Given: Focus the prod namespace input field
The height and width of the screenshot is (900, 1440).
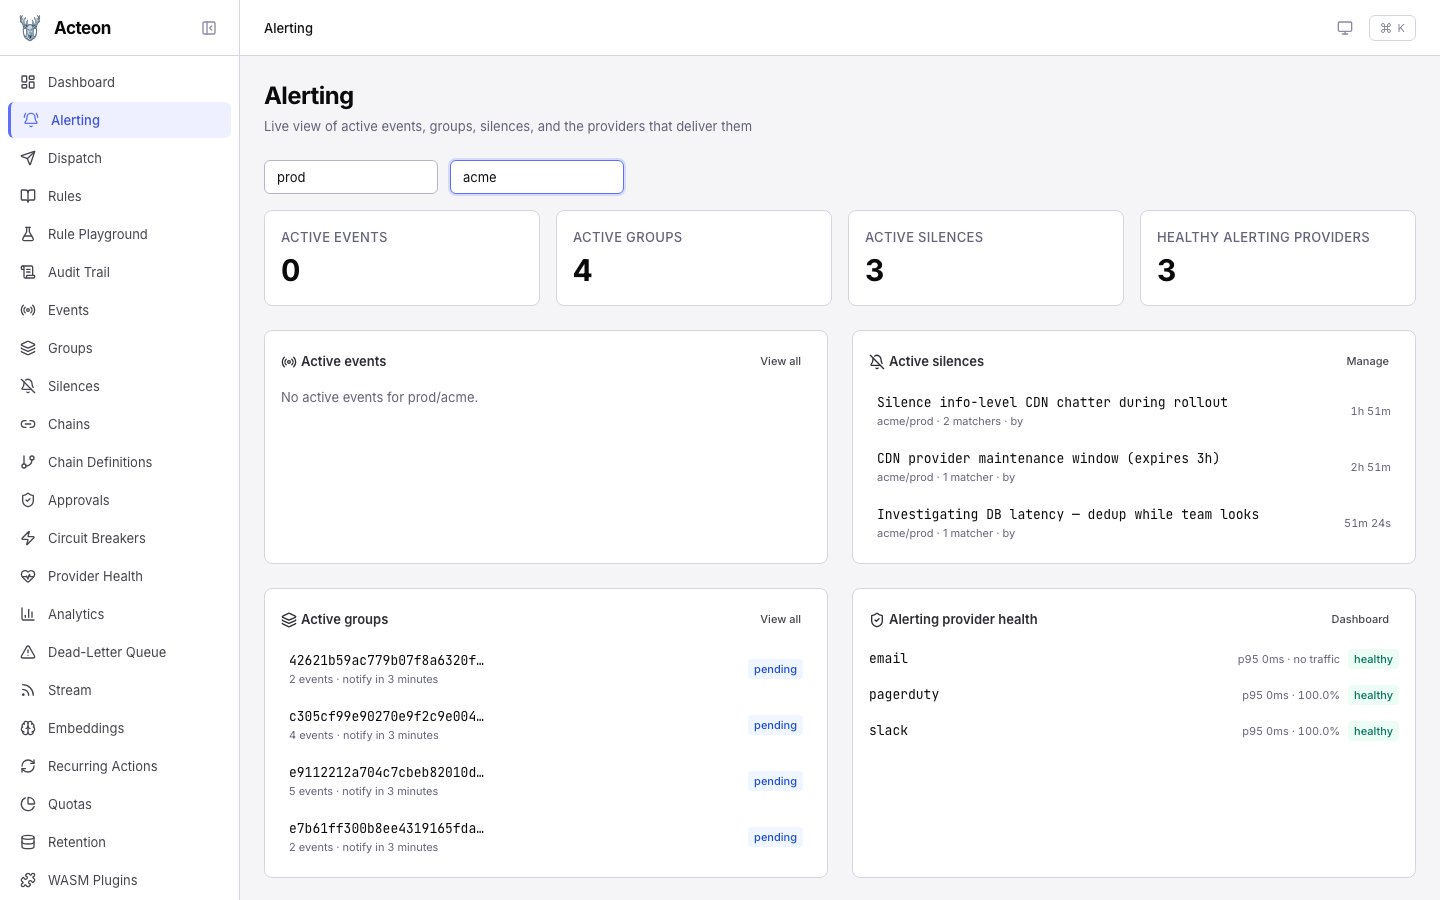Looking at the screenshot, I should [x=351, y=177].
